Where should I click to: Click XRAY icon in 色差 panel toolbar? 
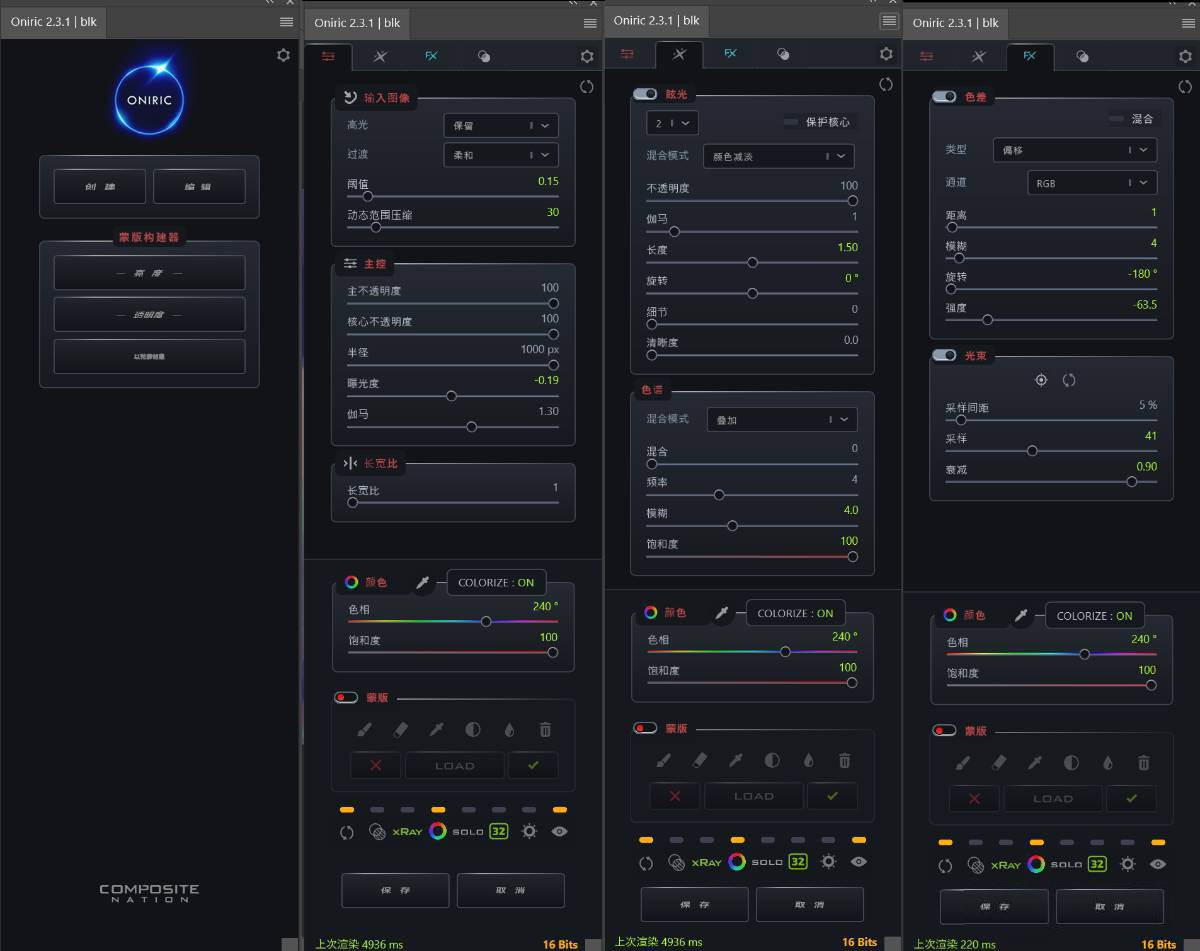(x=1006, y=864)
